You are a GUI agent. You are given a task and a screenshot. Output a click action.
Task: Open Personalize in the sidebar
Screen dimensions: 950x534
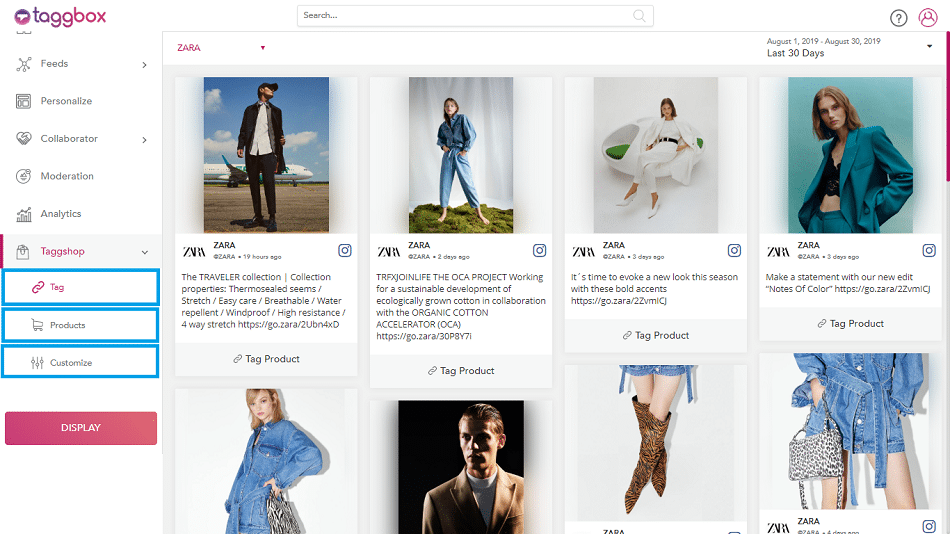point(66,101)
